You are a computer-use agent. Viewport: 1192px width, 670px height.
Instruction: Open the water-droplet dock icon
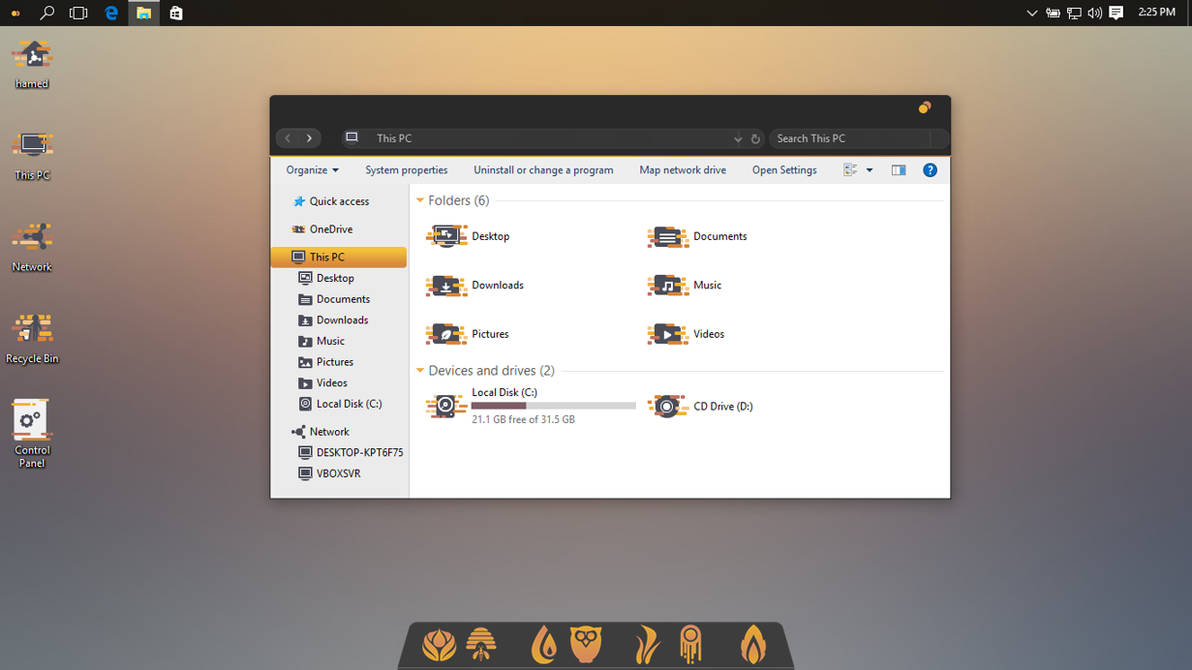click(543, 645)
